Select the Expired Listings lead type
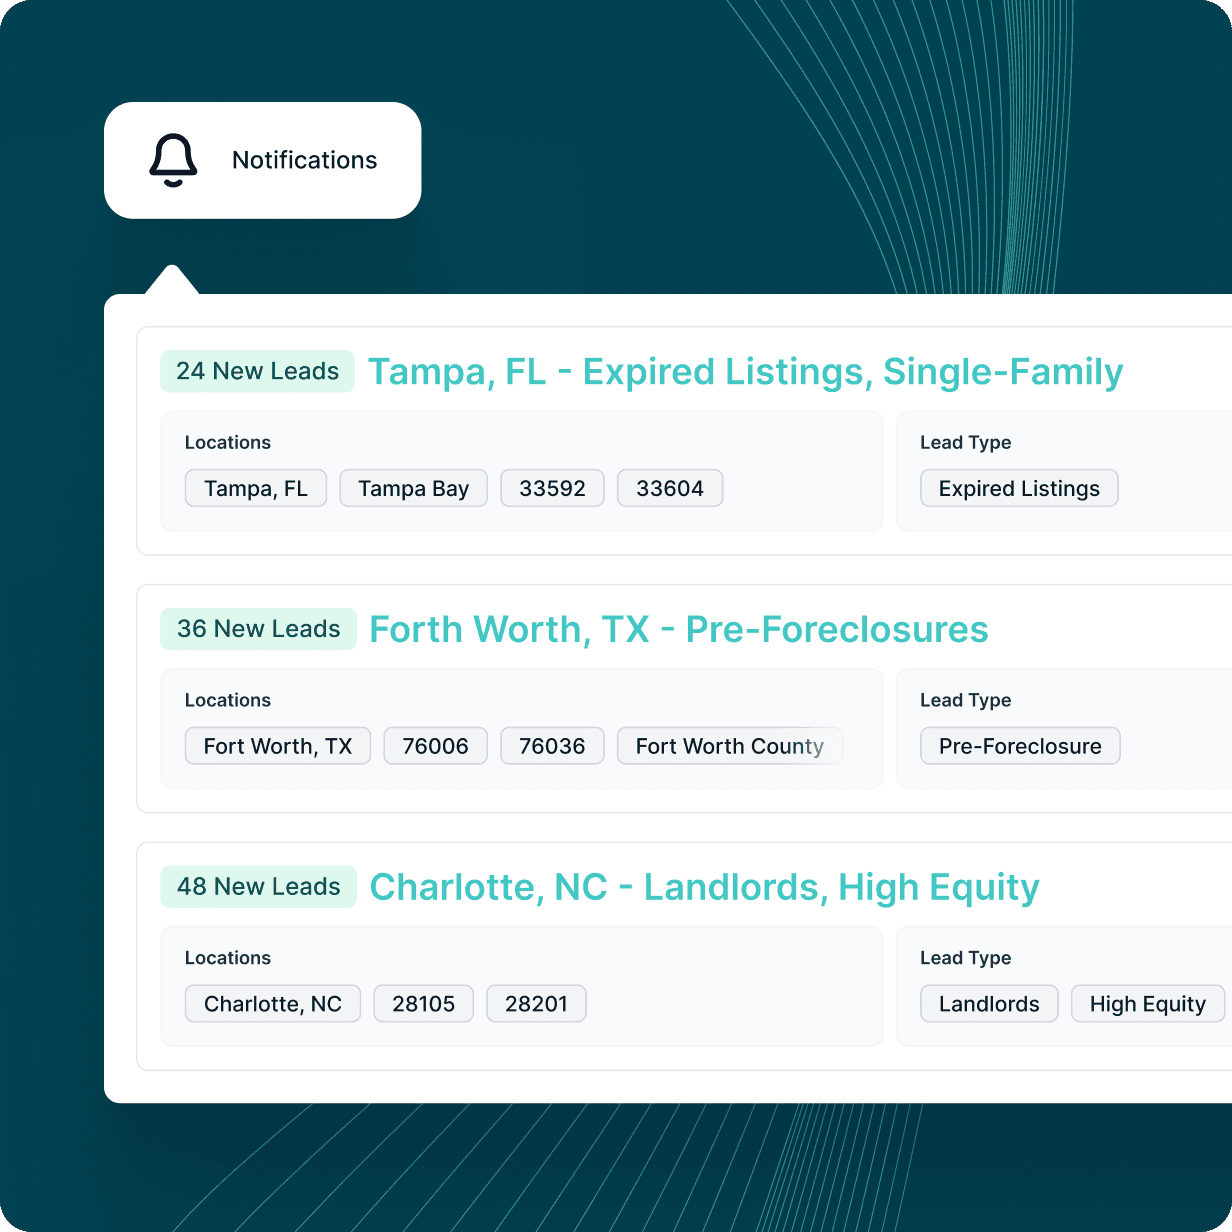Screen dimensions: 1232x1232 point(1018,488)
